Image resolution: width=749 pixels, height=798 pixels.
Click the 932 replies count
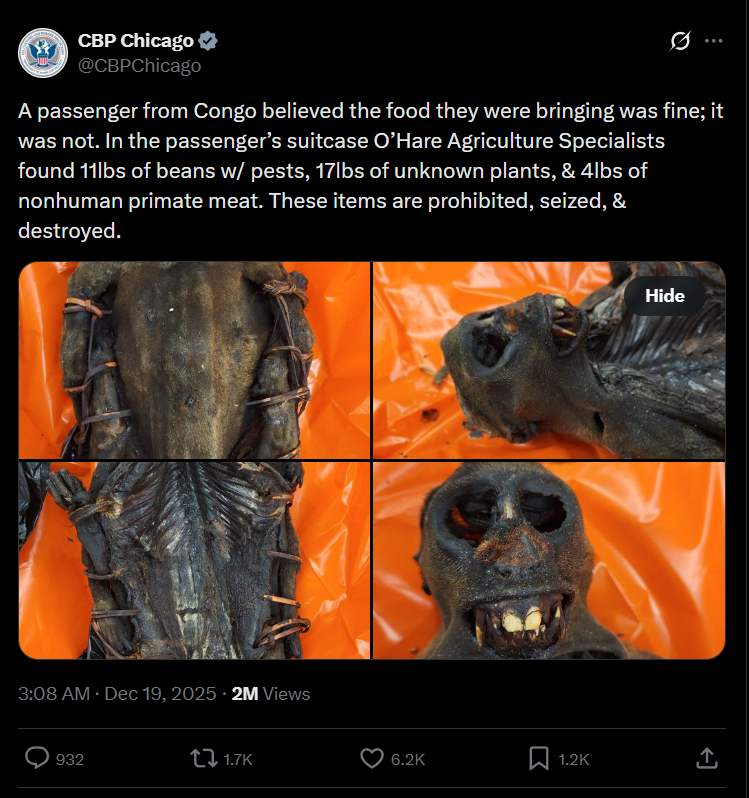(70, 759)
